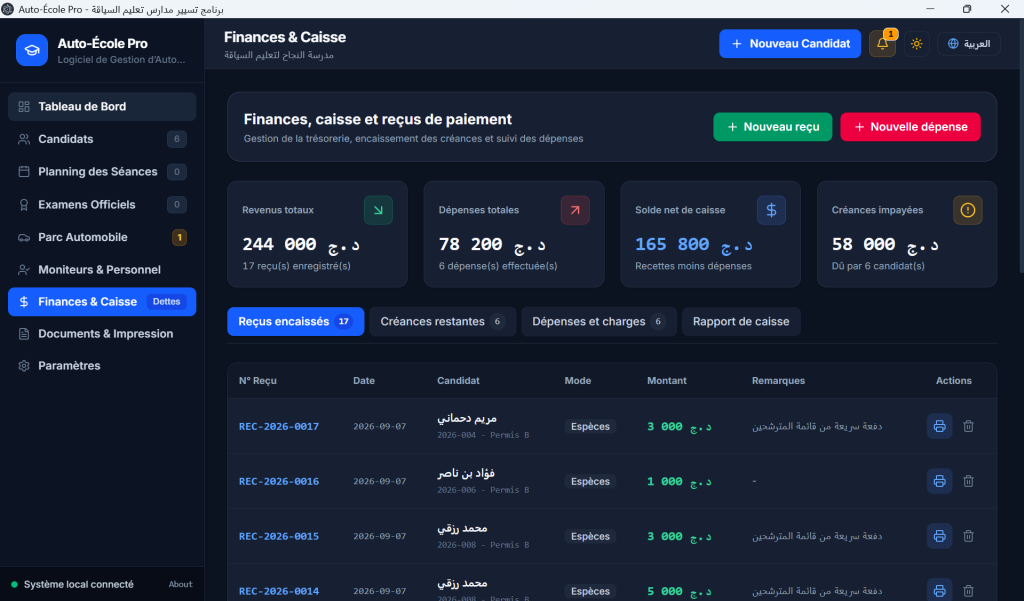Click the Parc Automobile count badge 1
This screenshot has width=1024, height=601.
tap(180, 237)
